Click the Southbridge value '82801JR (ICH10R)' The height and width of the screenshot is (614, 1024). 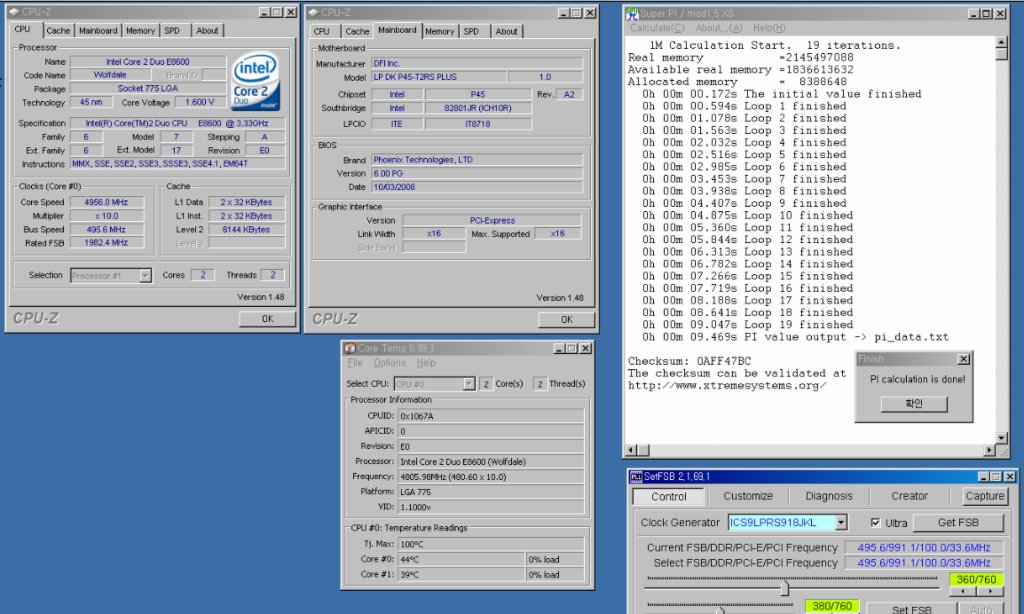click(x=478, y=108)
